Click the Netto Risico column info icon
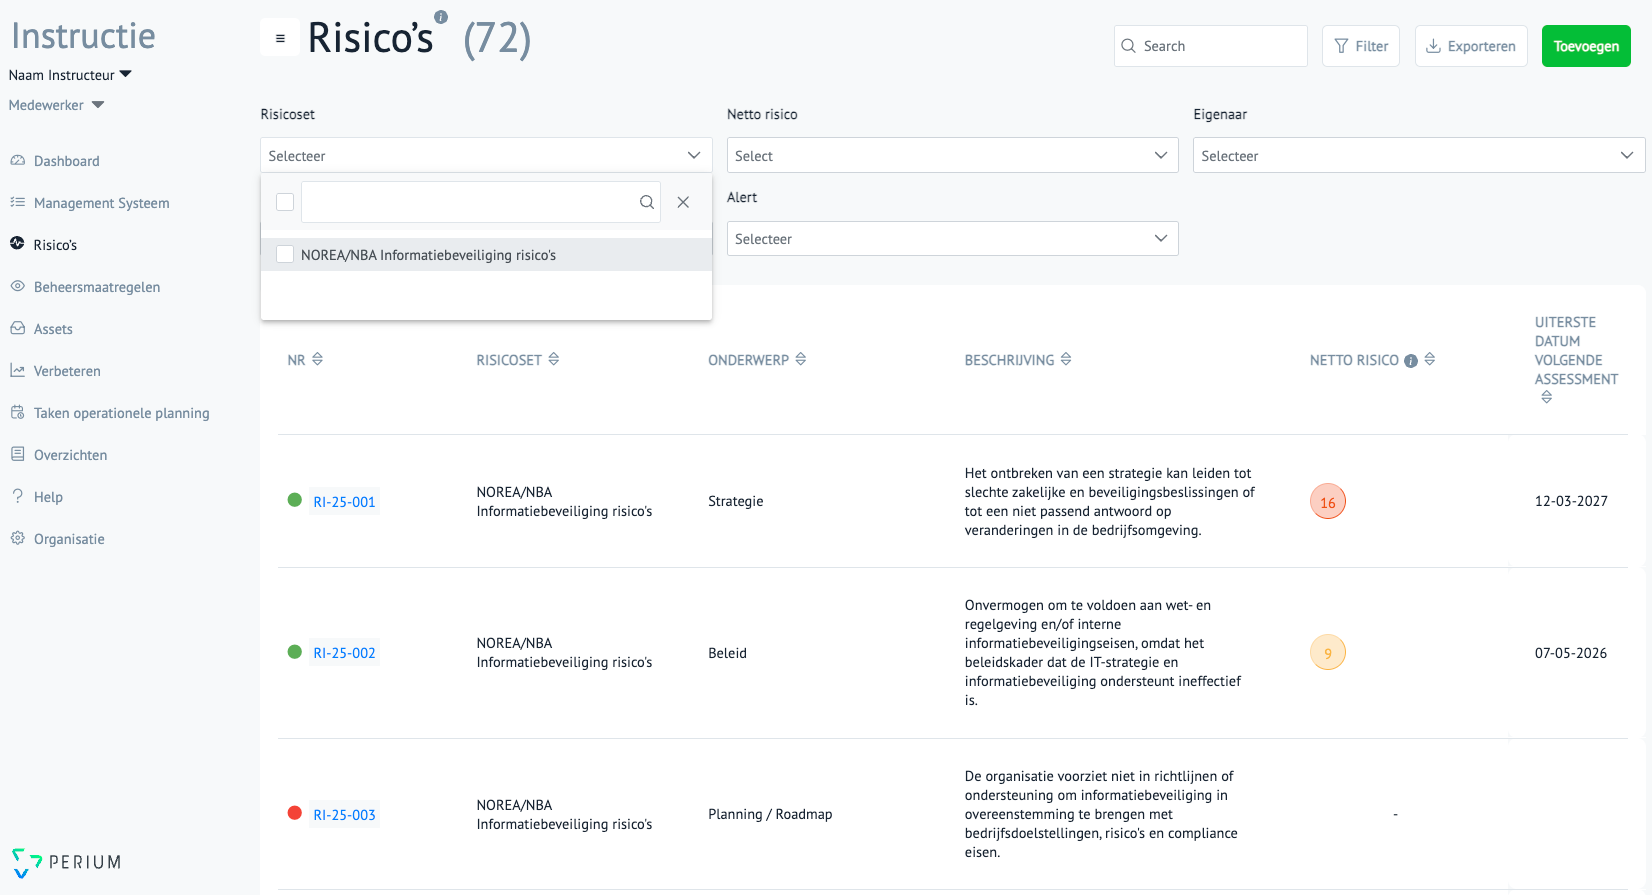This screenshot has width=1652, height=895. click(1411, 361)
